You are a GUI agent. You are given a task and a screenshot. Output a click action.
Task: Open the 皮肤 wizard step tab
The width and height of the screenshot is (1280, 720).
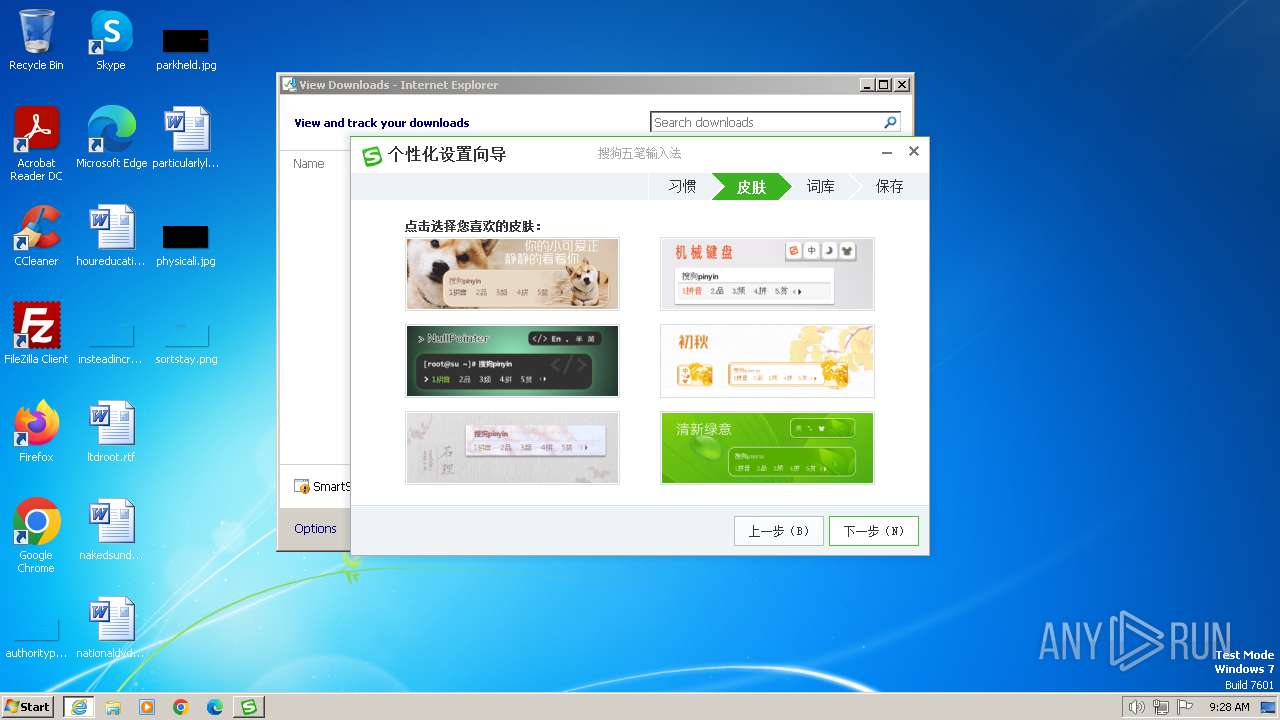click(751, 186)
